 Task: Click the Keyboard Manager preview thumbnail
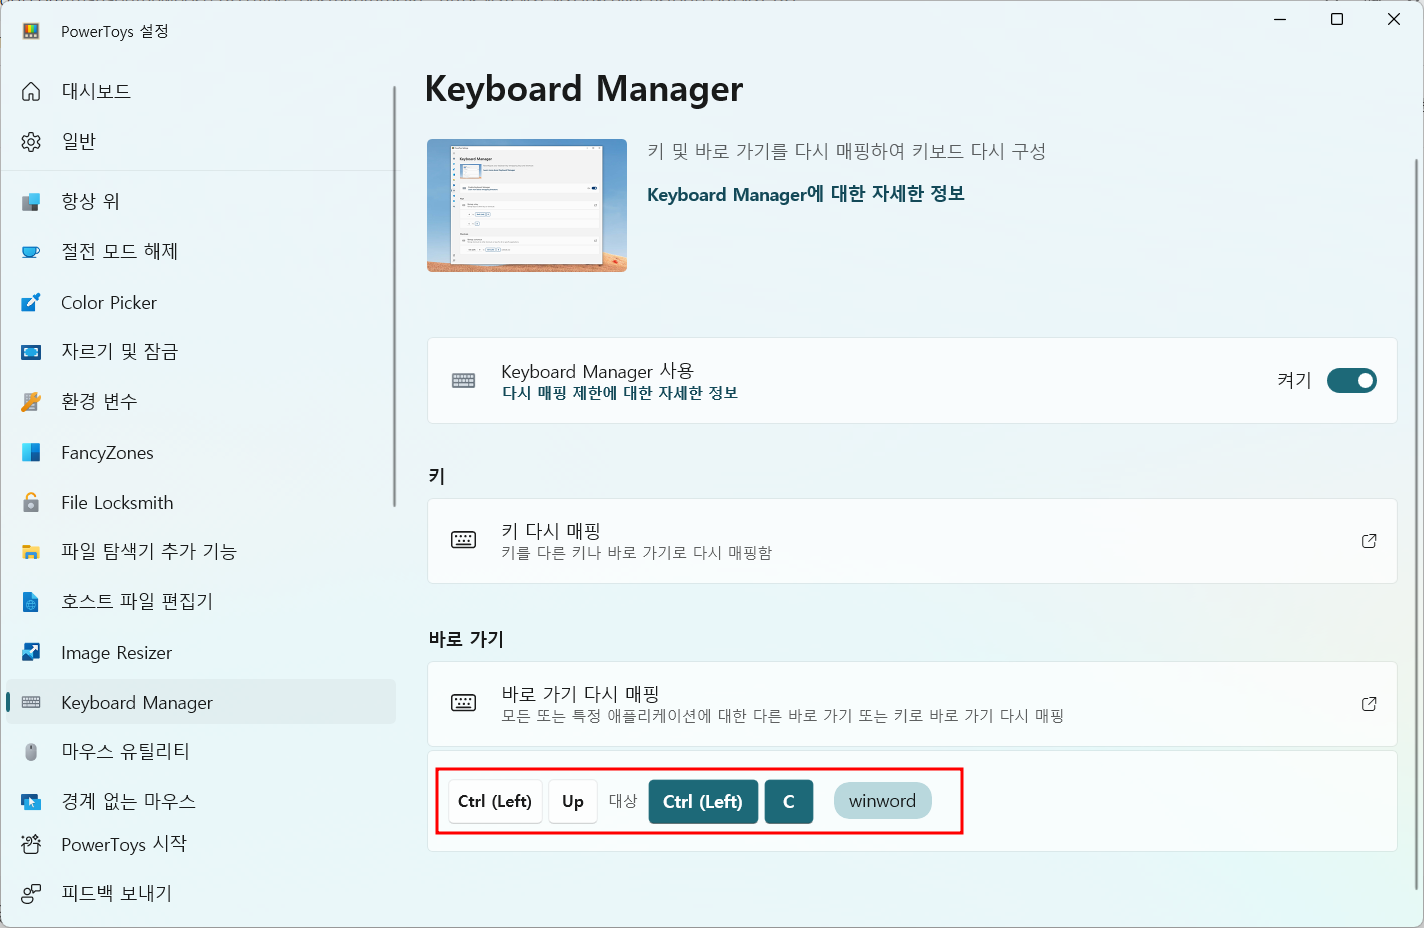pos(527,205)
